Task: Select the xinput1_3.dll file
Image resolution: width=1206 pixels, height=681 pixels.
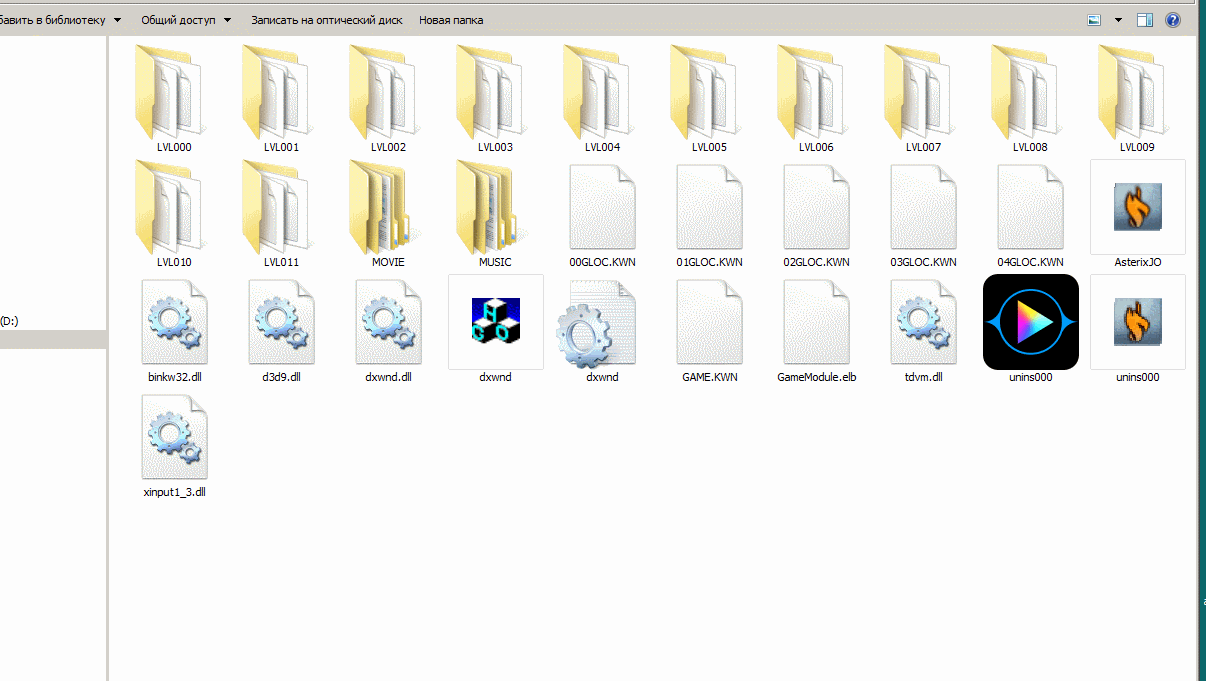Action: (x=174, y=445)
